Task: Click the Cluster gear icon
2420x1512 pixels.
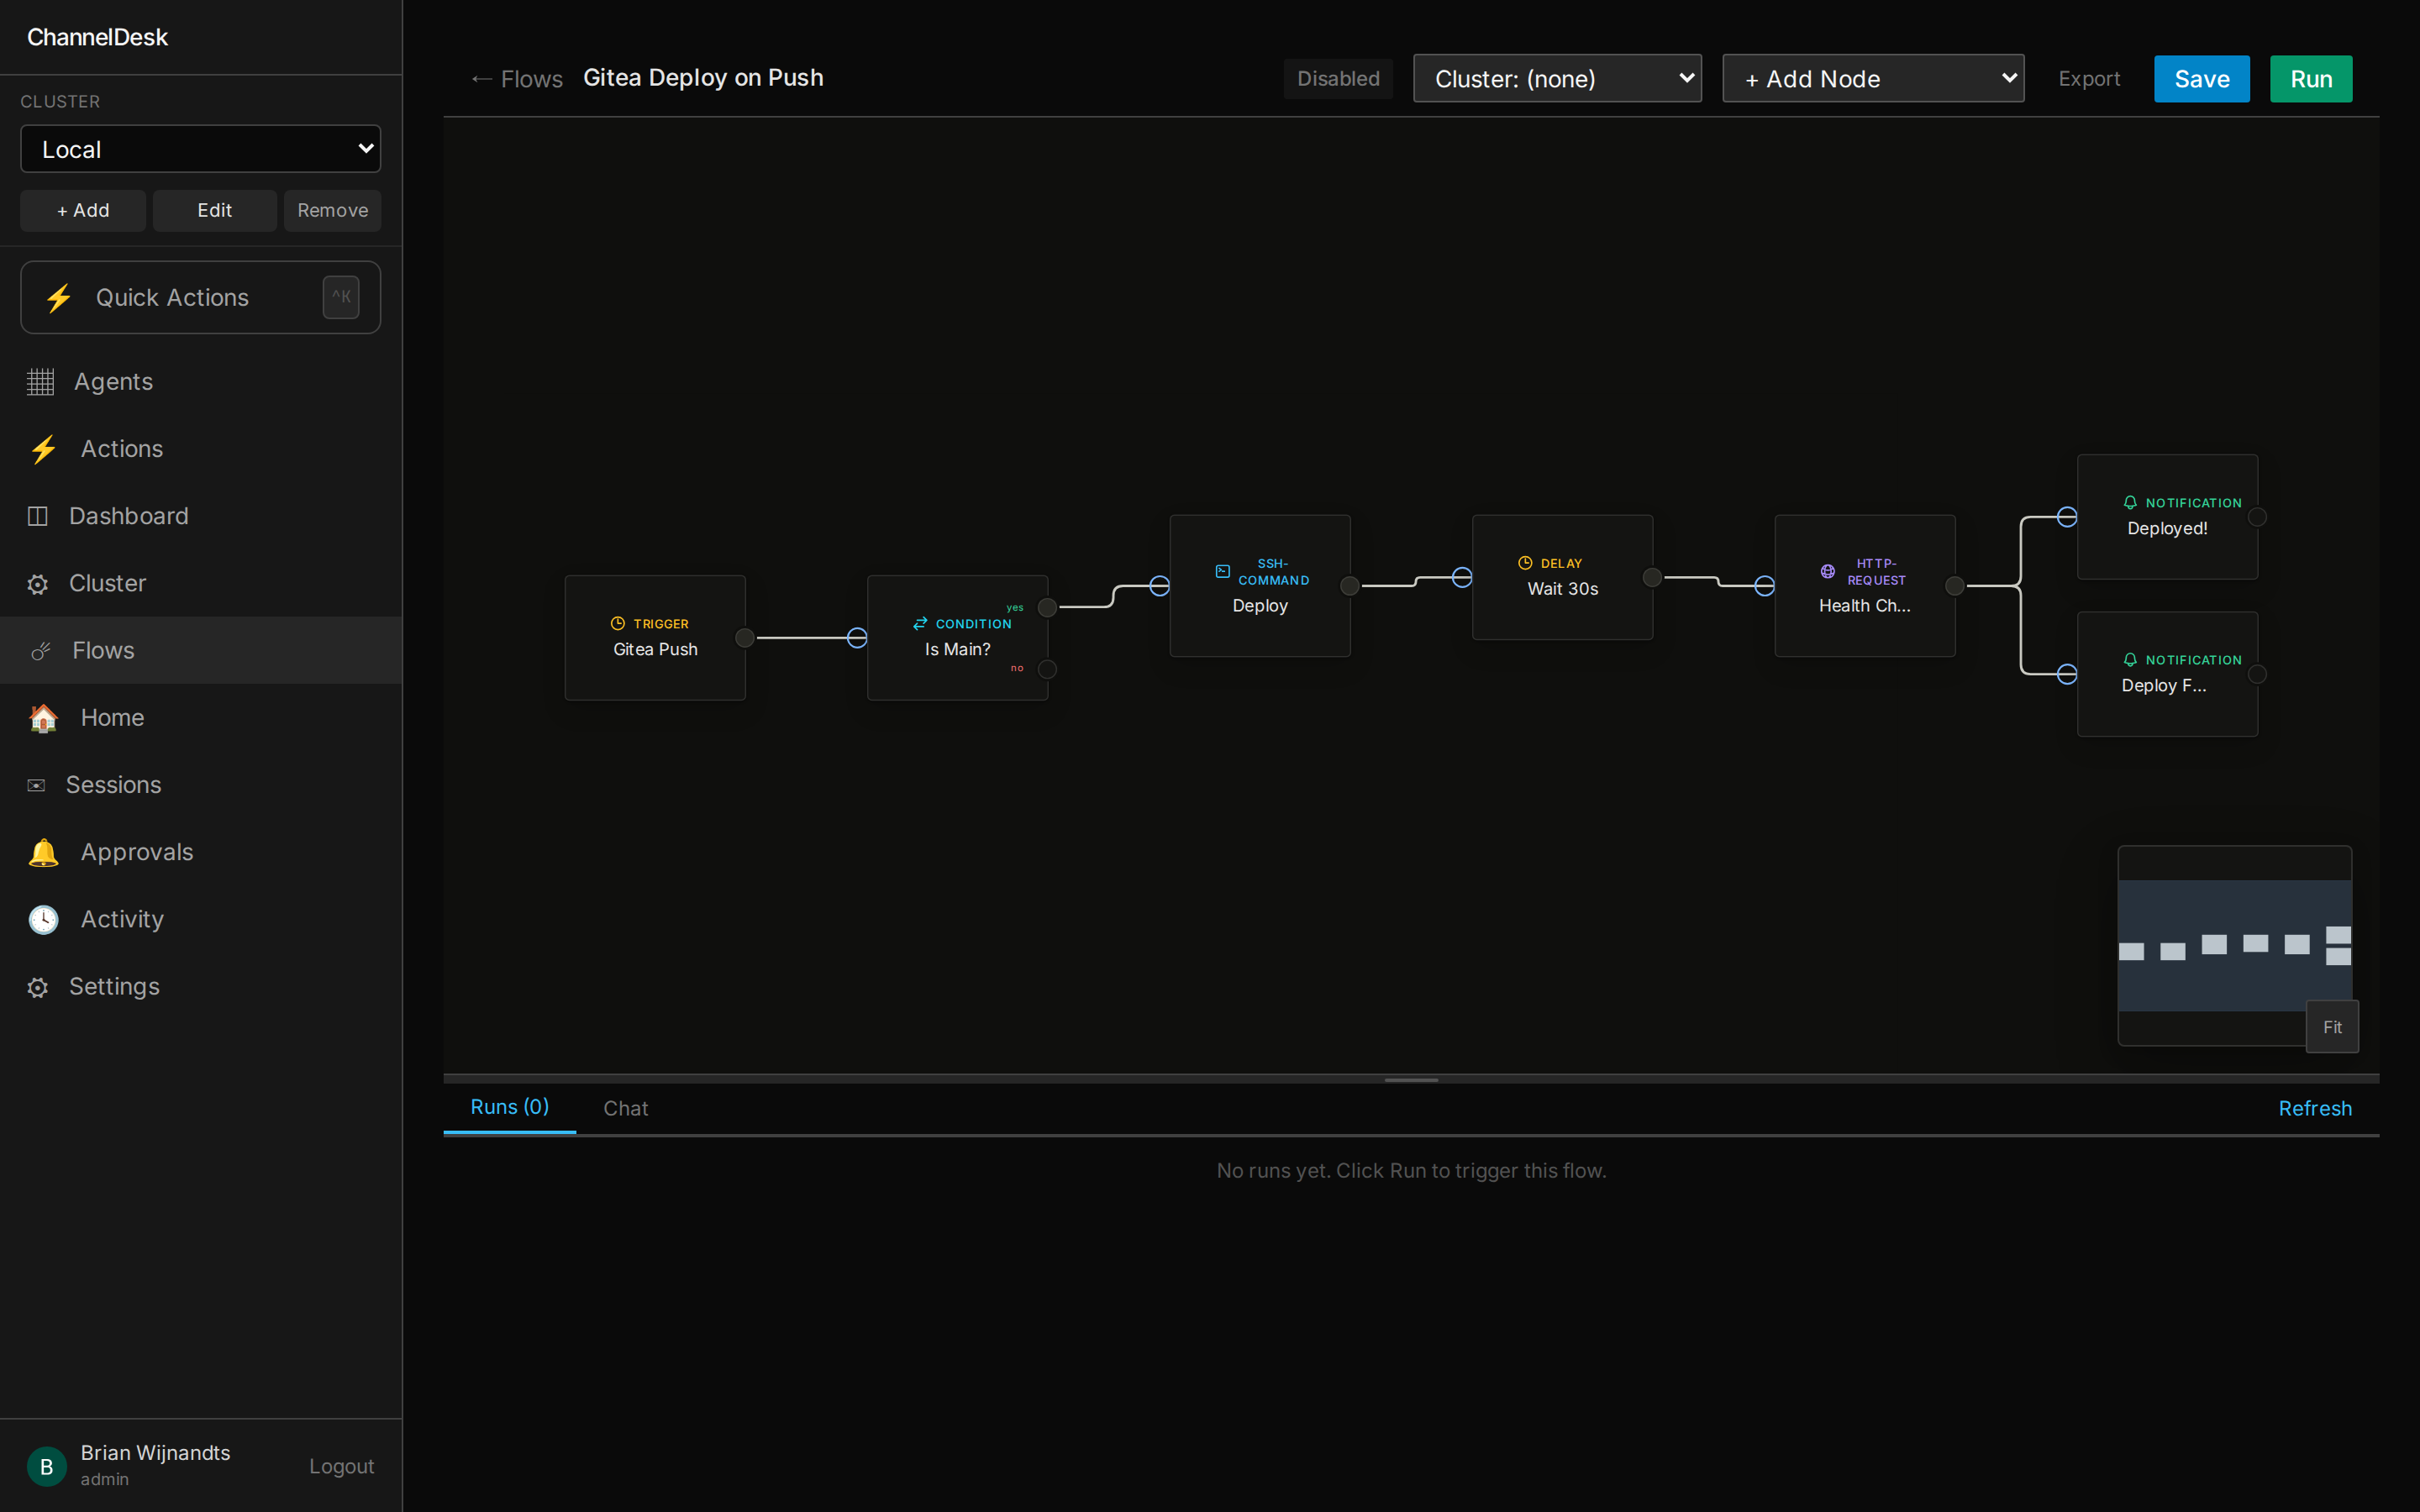Action: point(37,584)
